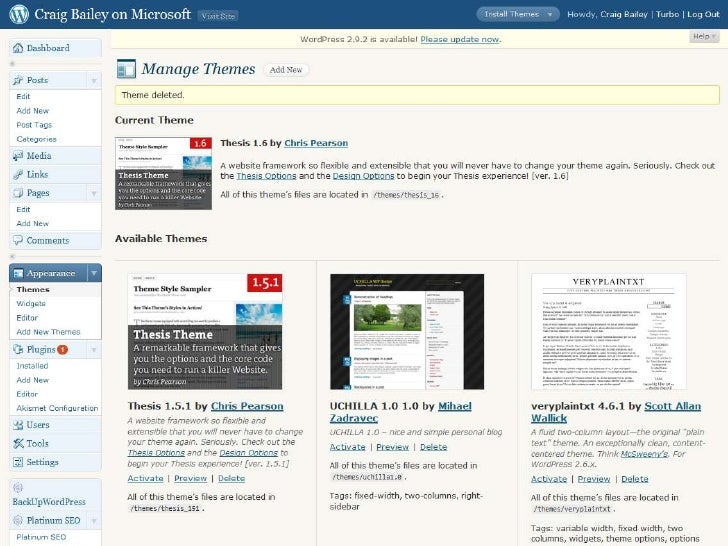Preview the veryplaintxt theme
The image size is (728, 546).
click(594, 479)
